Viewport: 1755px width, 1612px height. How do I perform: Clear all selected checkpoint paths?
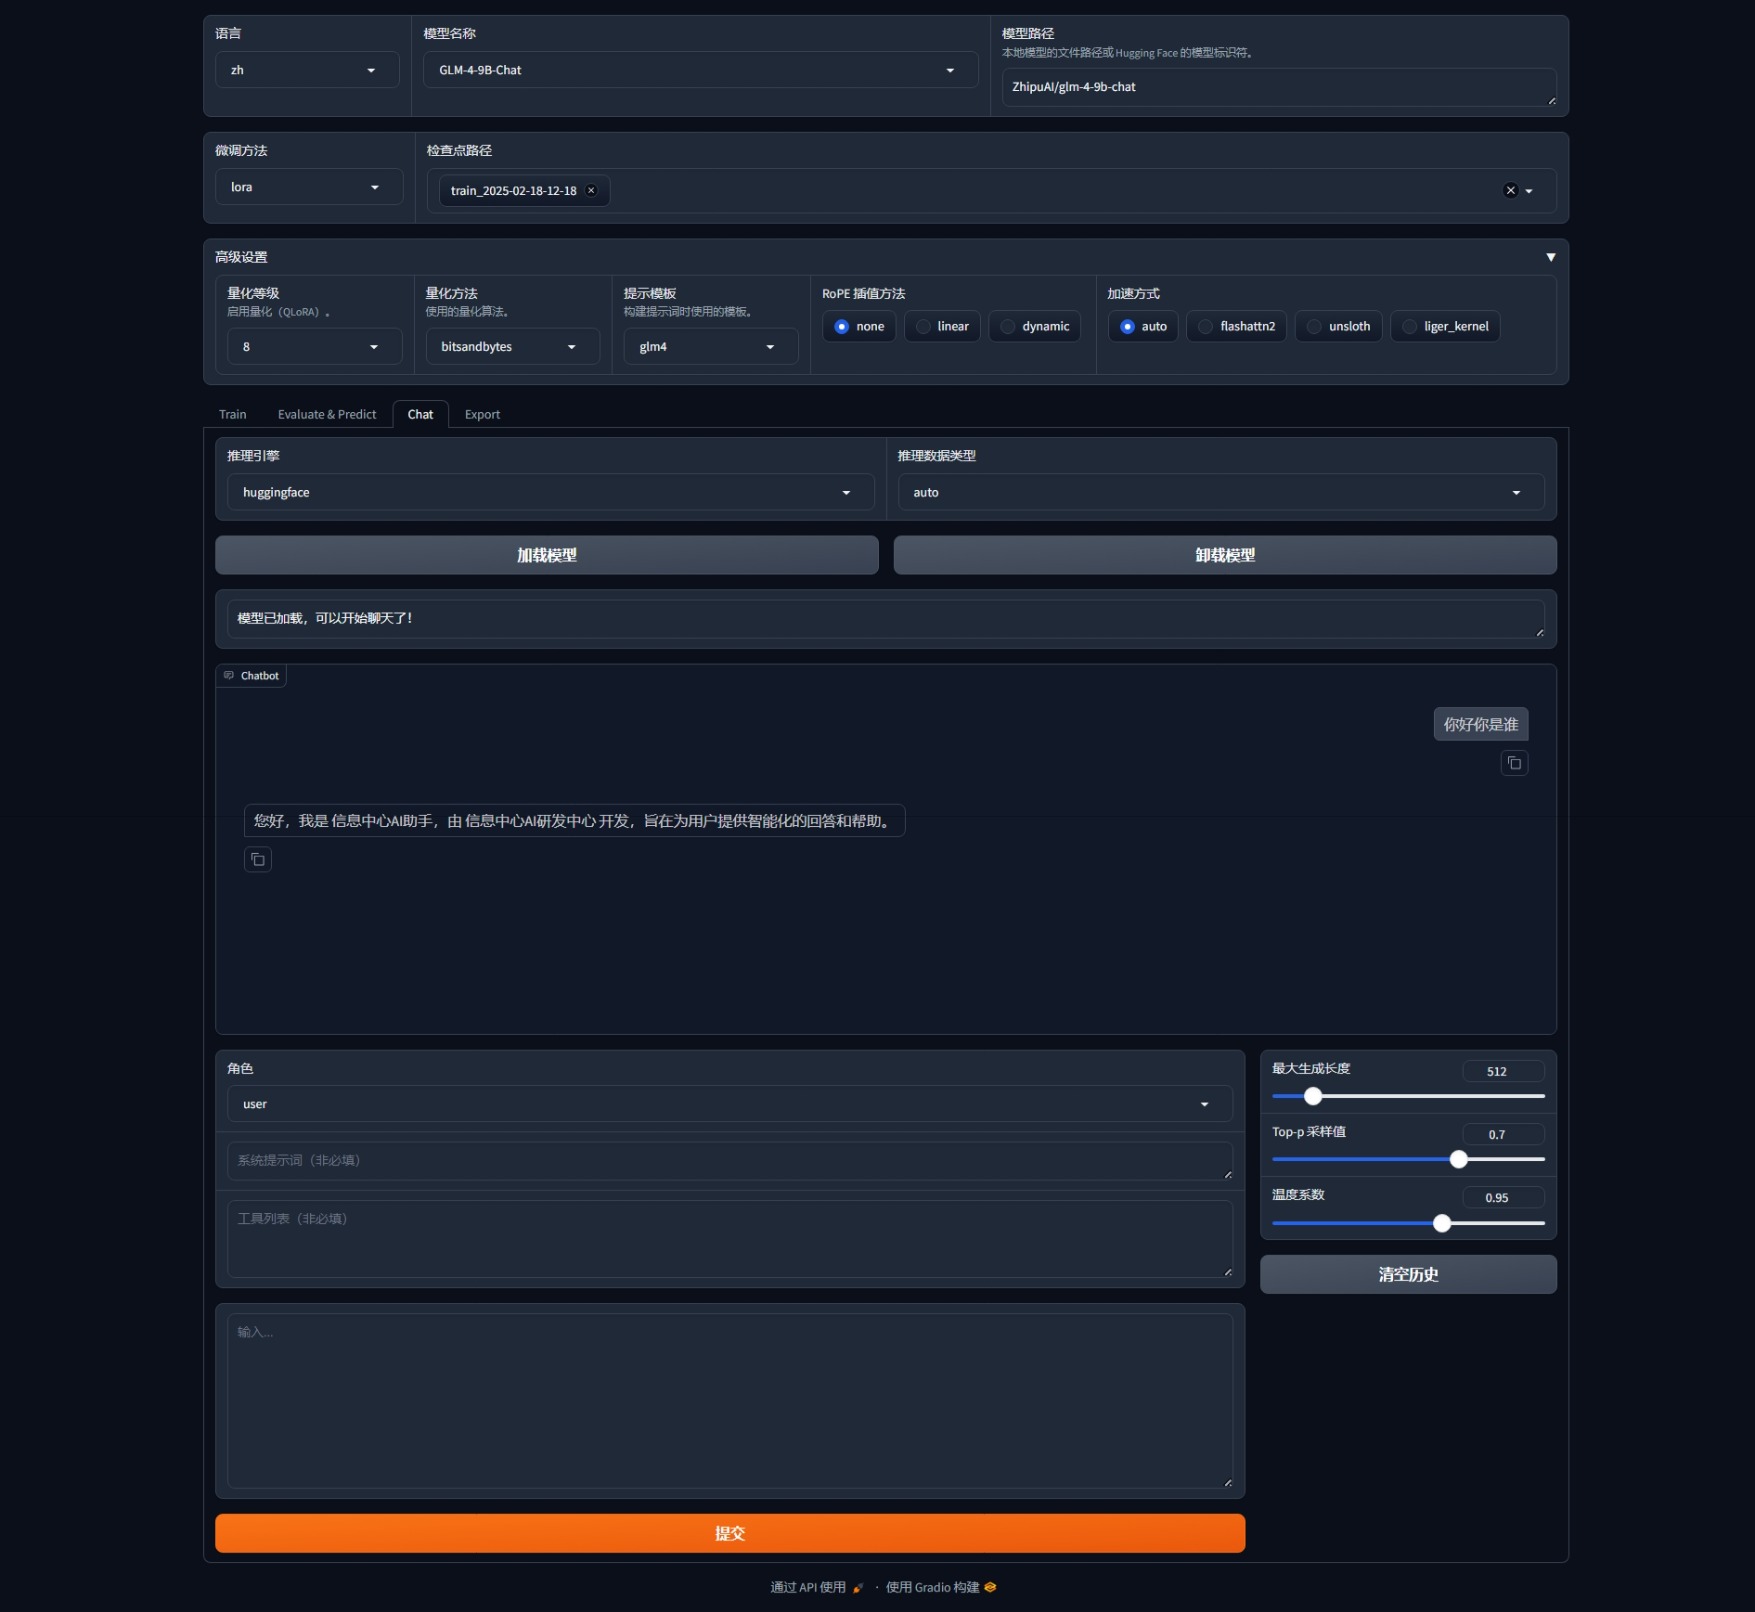[1510, 191]
